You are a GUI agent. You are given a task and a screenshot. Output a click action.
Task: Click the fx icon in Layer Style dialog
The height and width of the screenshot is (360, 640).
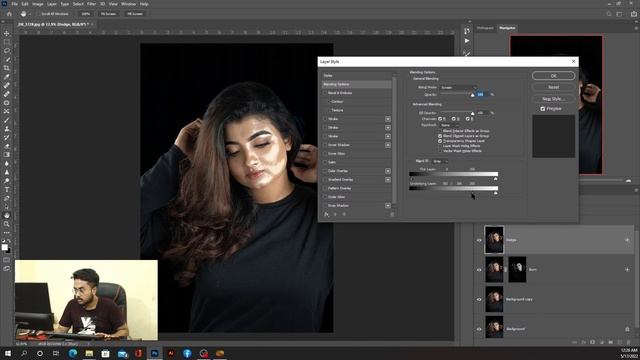pos(327,214)
